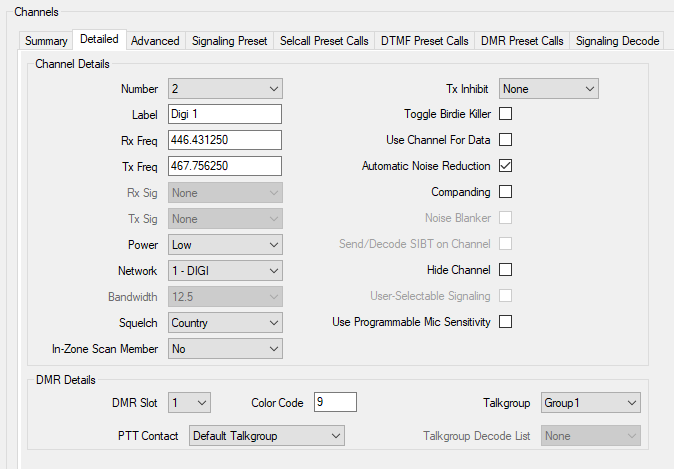
Task: Toggle the Birdie Killer checkbox
Action: (x=506, y=114)
